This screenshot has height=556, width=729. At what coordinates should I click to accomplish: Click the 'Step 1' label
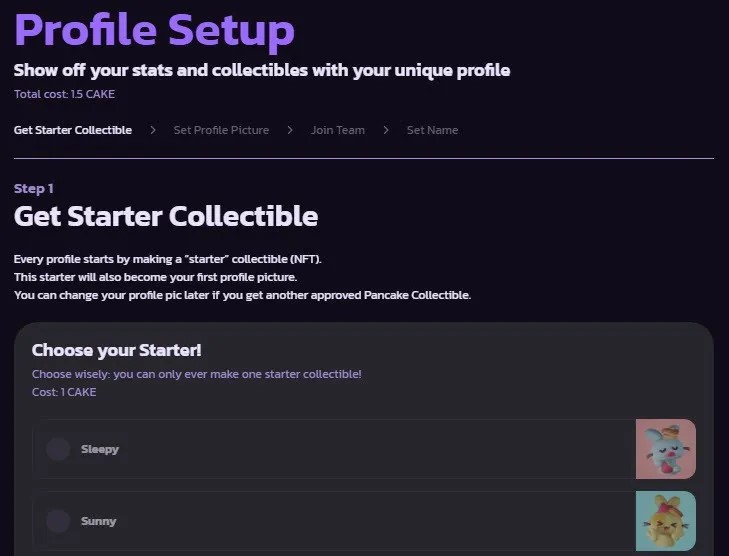(x=33, y=188)
